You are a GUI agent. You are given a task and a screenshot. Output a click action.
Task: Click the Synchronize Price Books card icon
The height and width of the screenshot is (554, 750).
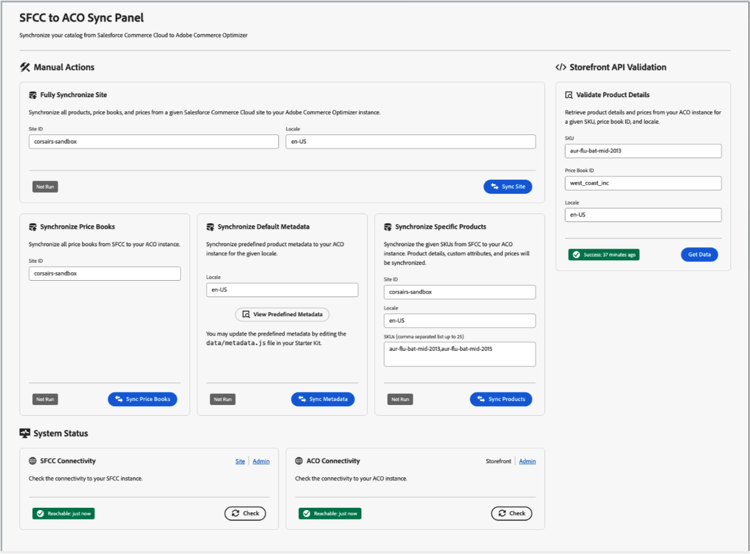(33, 227)
